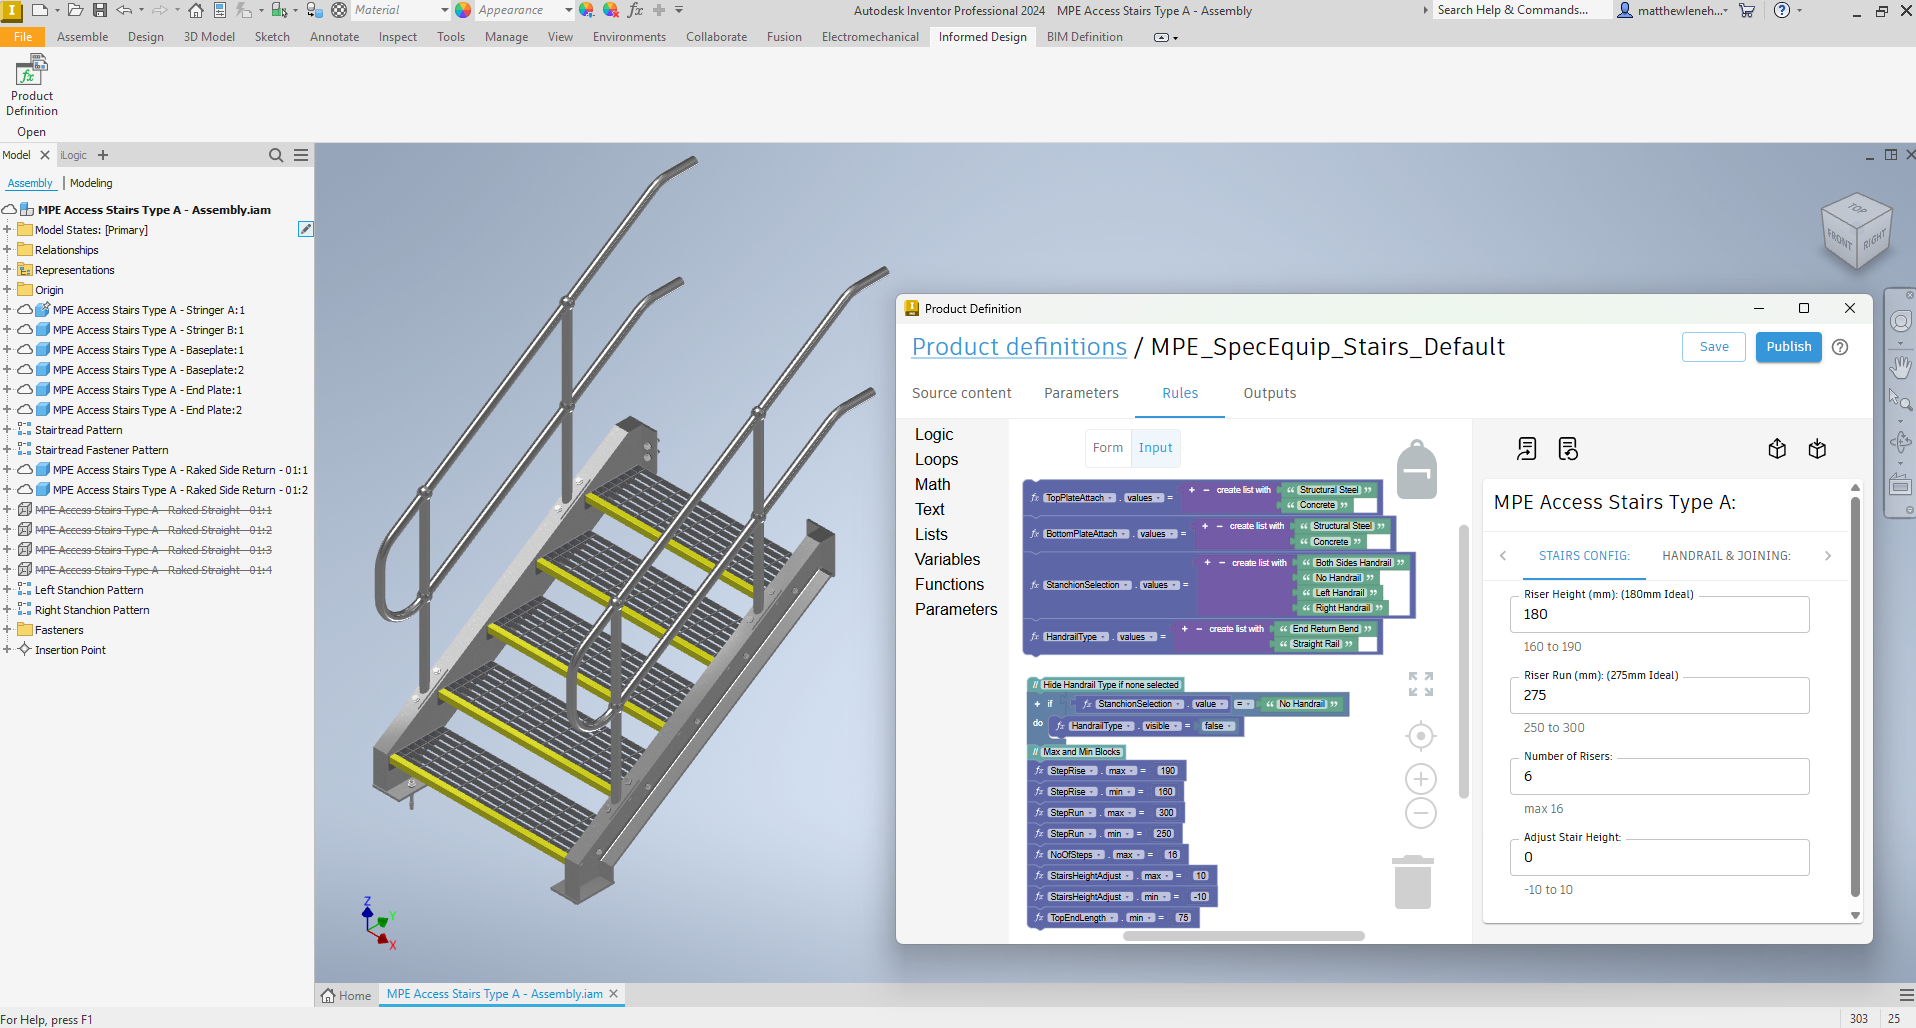This screenshot has height=1028, width=1916.
Task: Click the zoom in plus circle
Action: (1420, 778)
